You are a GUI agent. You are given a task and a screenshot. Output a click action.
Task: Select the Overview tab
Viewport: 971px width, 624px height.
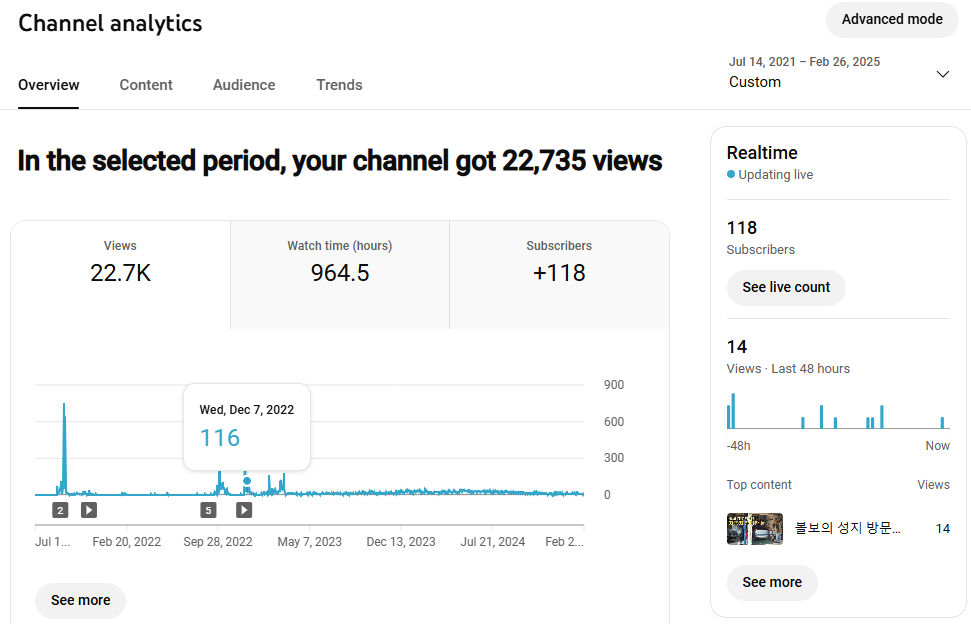[x=49, y=85]
